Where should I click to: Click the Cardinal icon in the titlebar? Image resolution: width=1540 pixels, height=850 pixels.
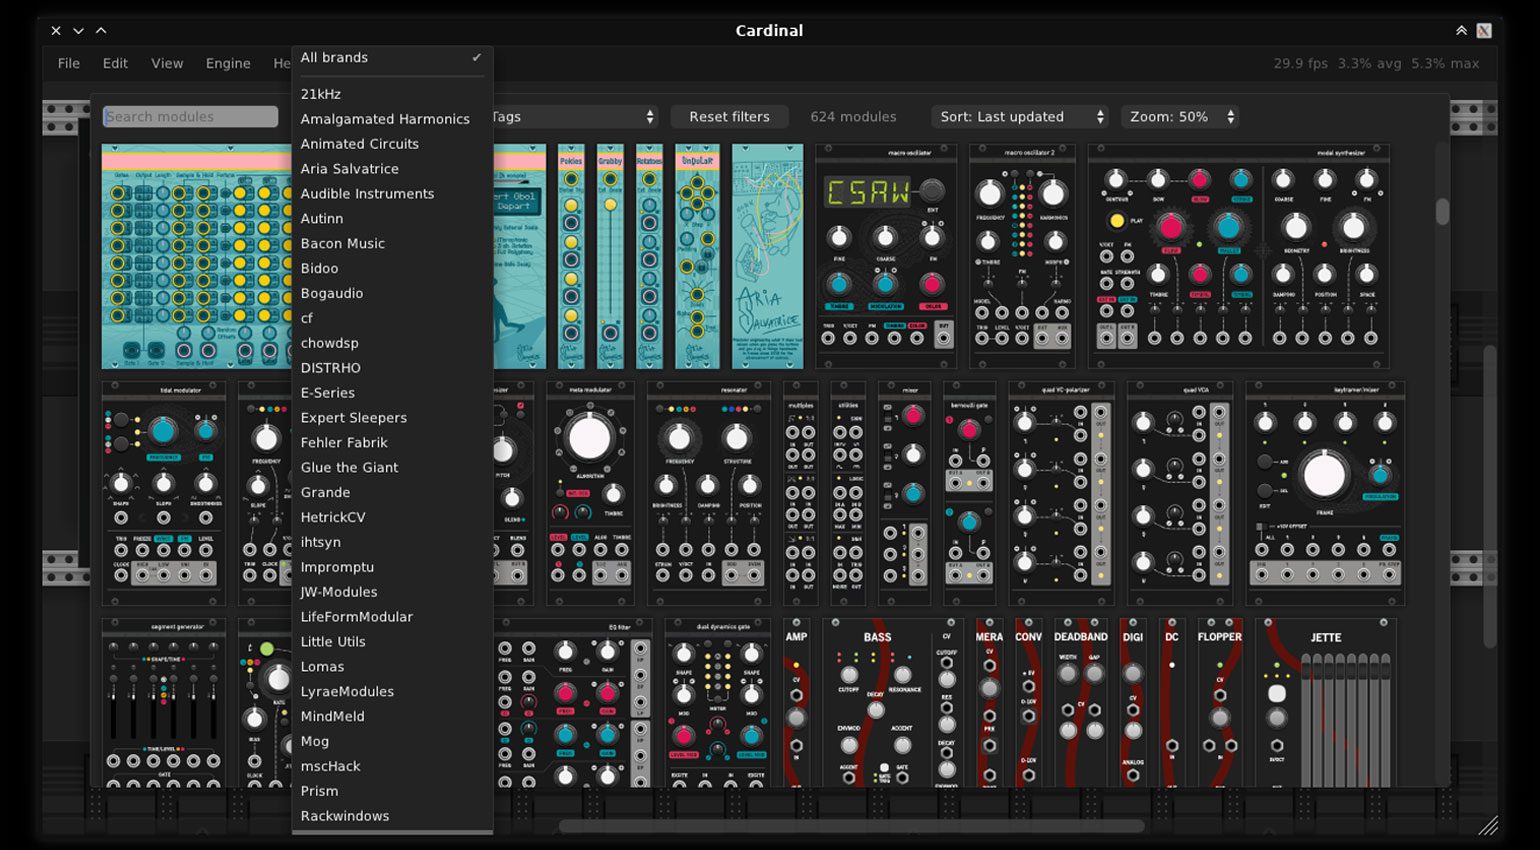coord(1483,30)
